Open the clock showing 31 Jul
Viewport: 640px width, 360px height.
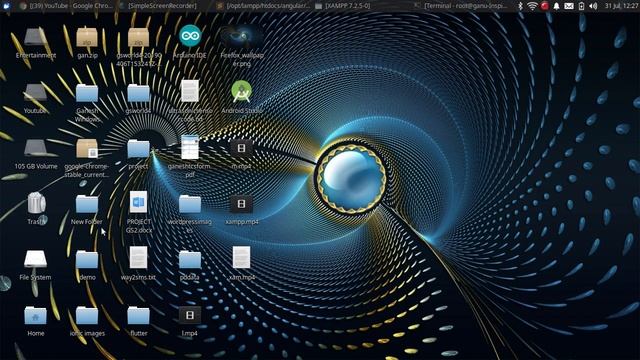tap(622, 6)
